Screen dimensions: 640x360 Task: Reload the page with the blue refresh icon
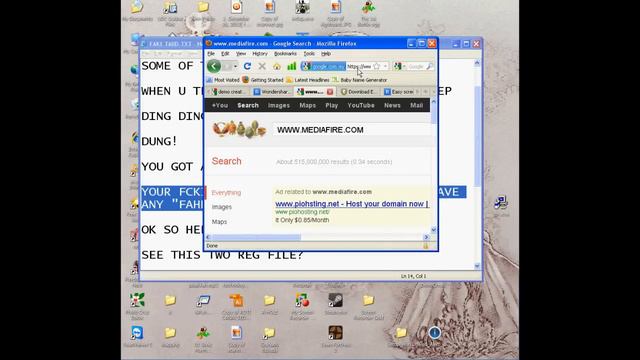247,66
